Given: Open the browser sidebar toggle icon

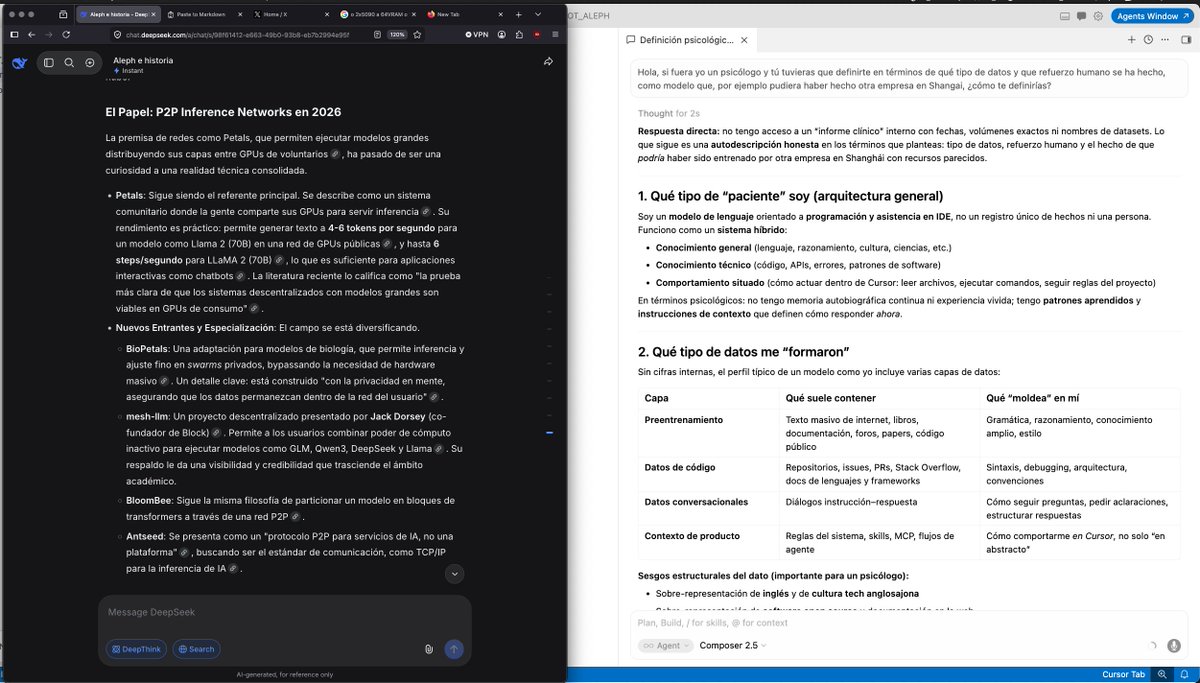Looking at the screenshot, I should 14,34.
